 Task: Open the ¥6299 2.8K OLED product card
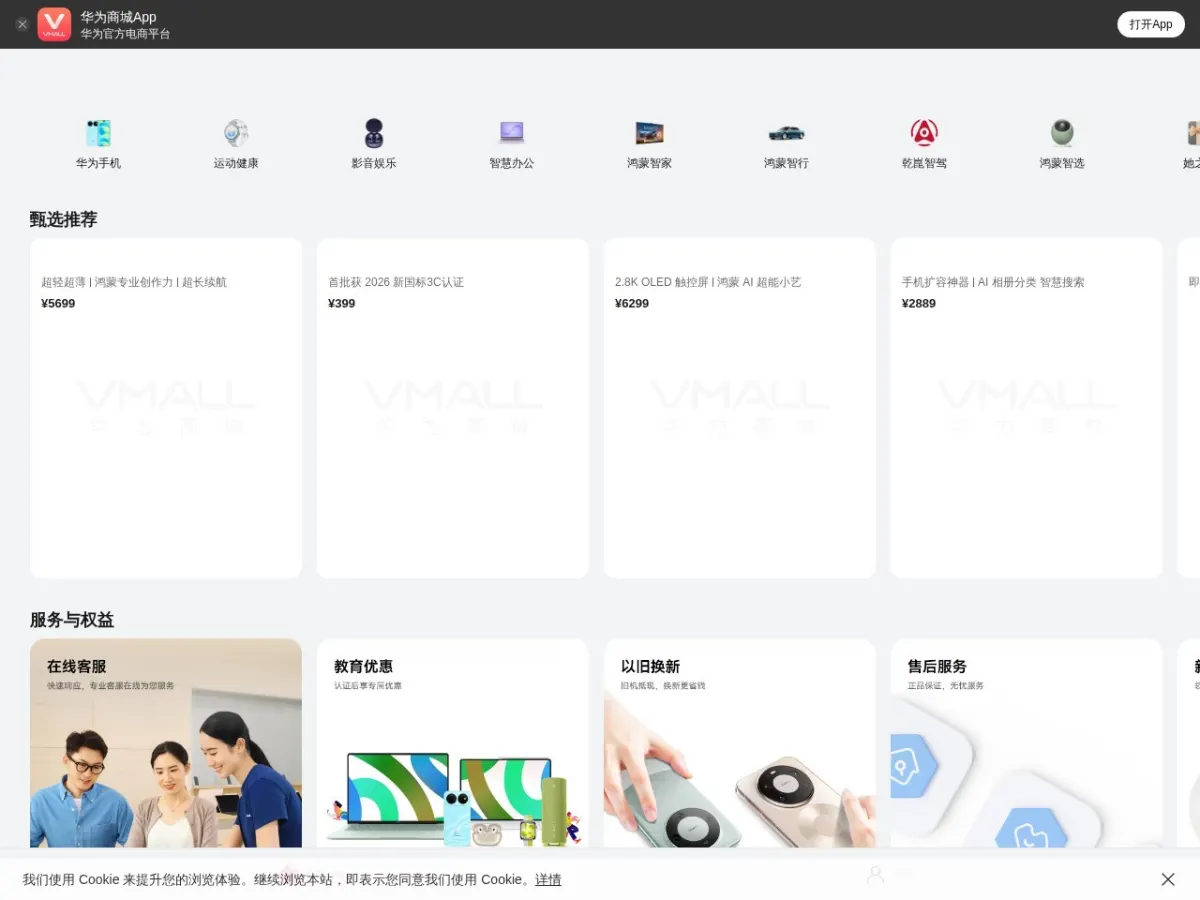click(740, 408)
